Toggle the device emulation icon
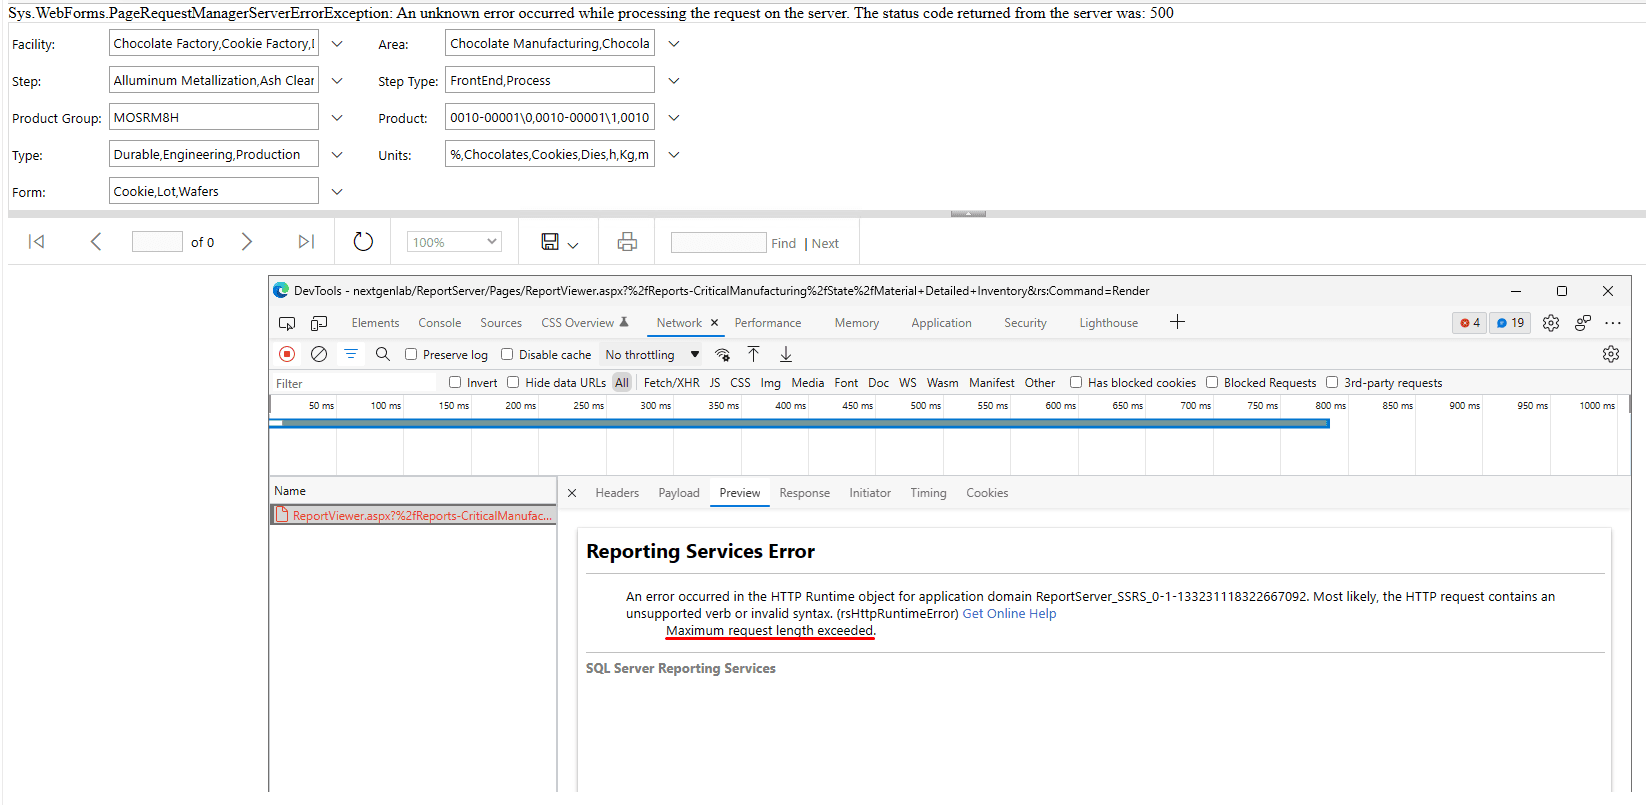Viewport: 1646px width, 805px height. tap(319, 323)
